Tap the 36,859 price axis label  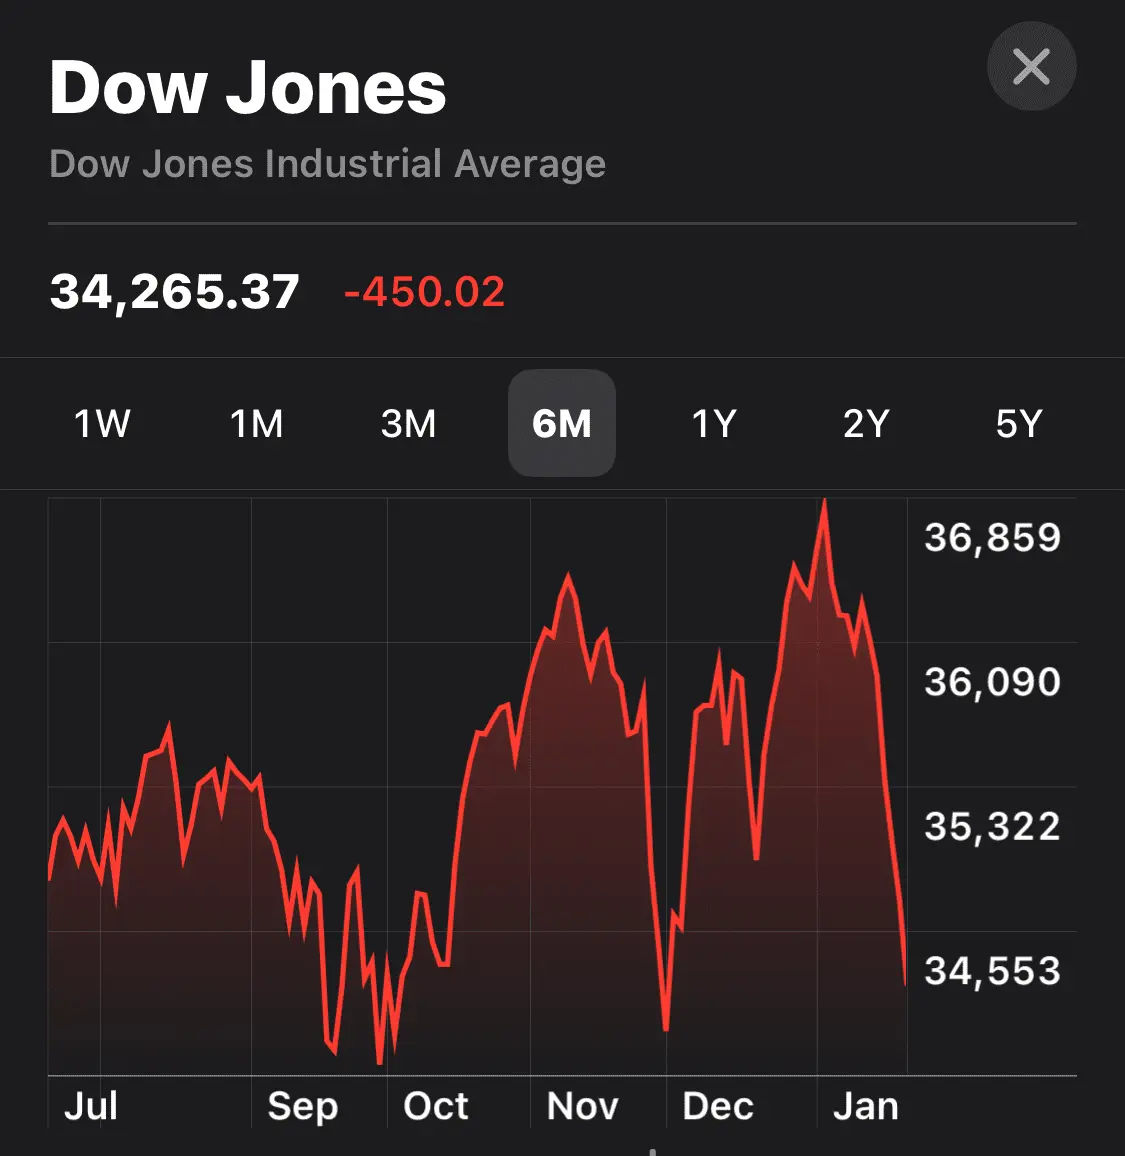pyautogui.click(x=992, y=538)
